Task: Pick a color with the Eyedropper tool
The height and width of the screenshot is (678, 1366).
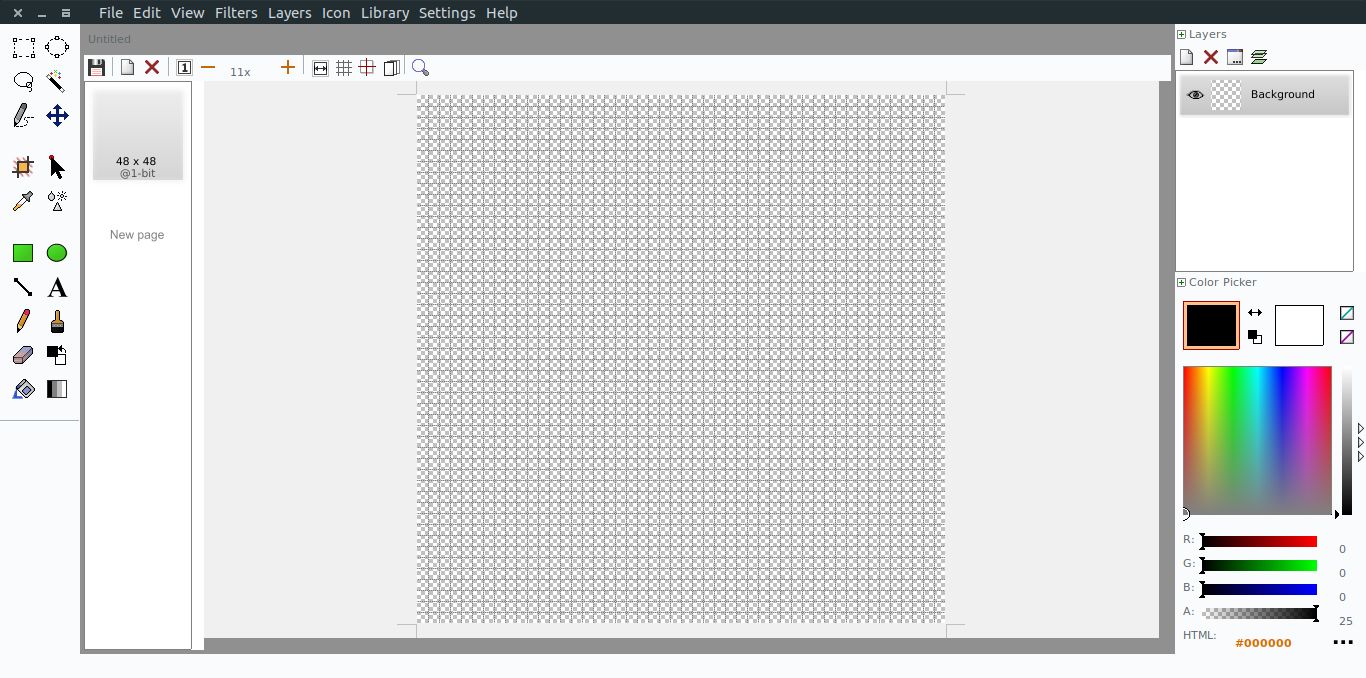Action: (x=23, y=201)
